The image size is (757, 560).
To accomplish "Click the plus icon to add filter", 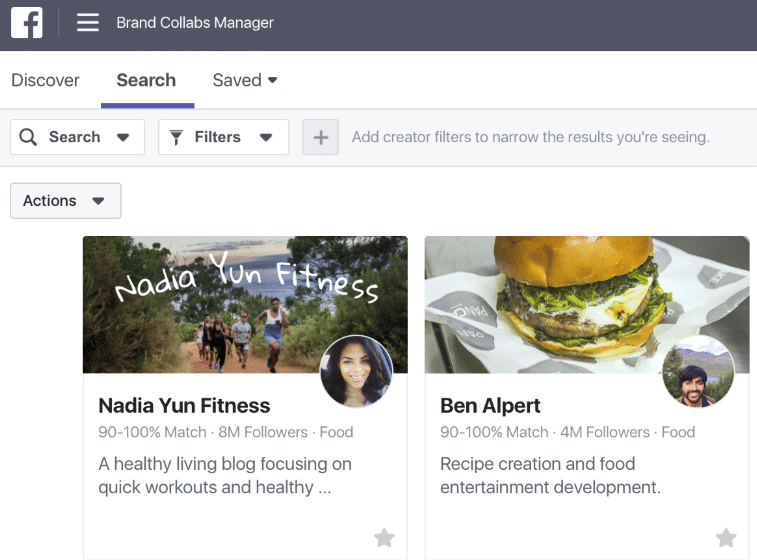I will tap(321, 137).
